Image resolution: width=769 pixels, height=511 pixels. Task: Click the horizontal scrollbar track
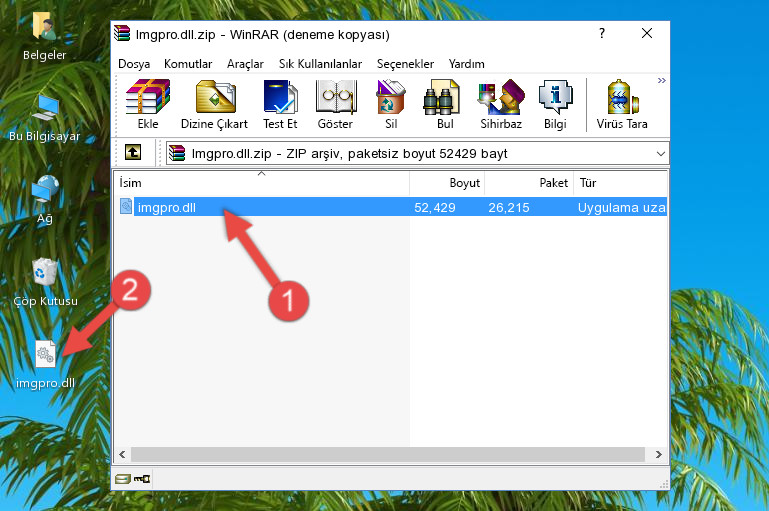[x=387, y=455]
